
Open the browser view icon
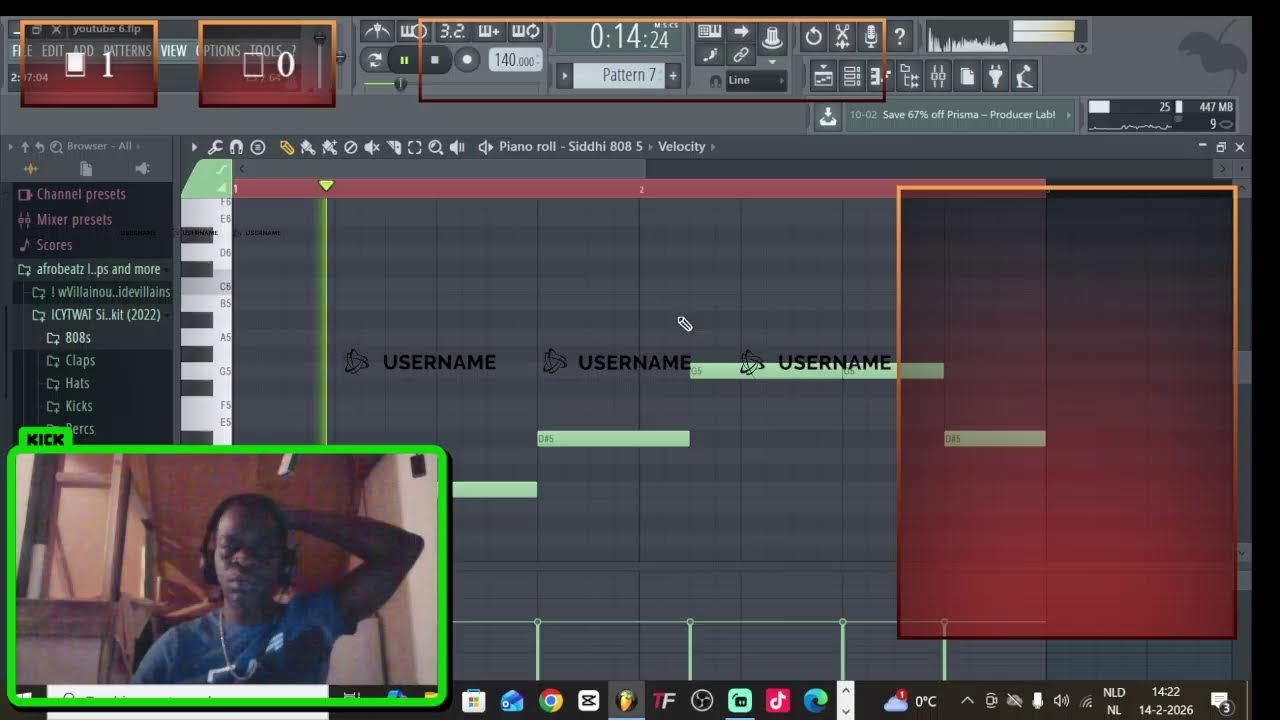[x=909, y=76]
